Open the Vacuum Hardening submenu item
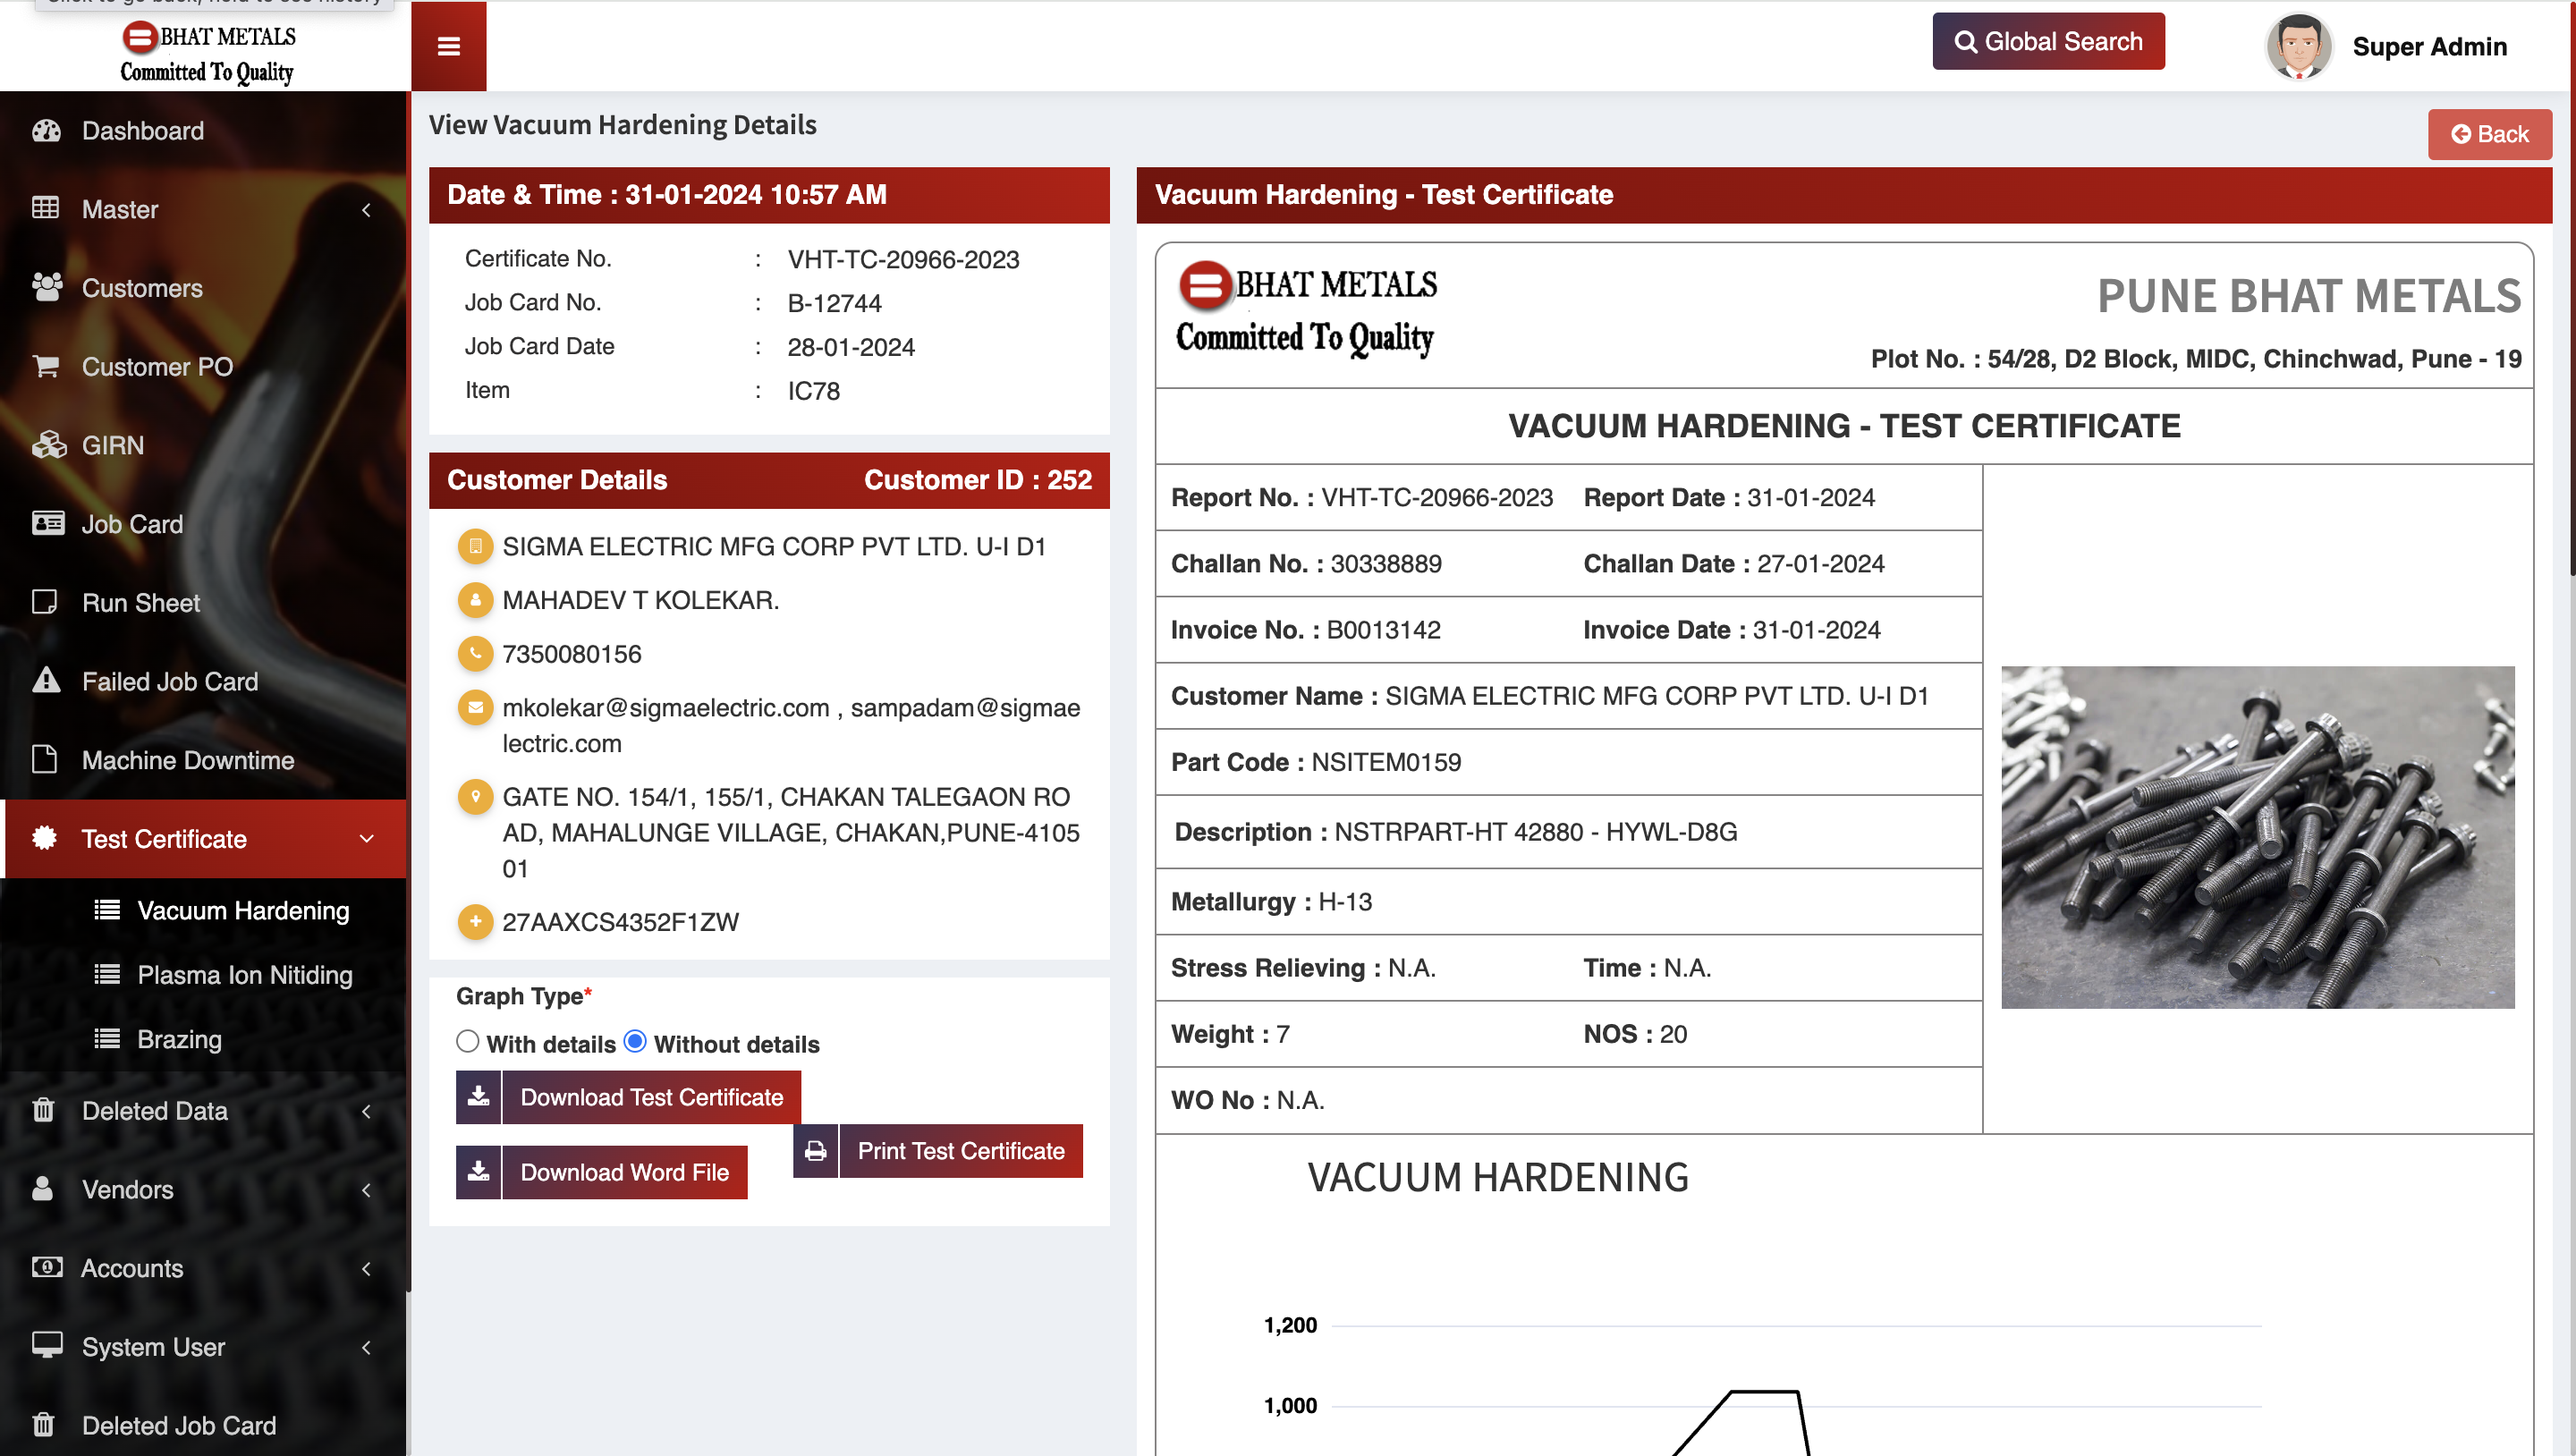The image size is (2576, 1456). pyautogui.click(x=204, y=910)
